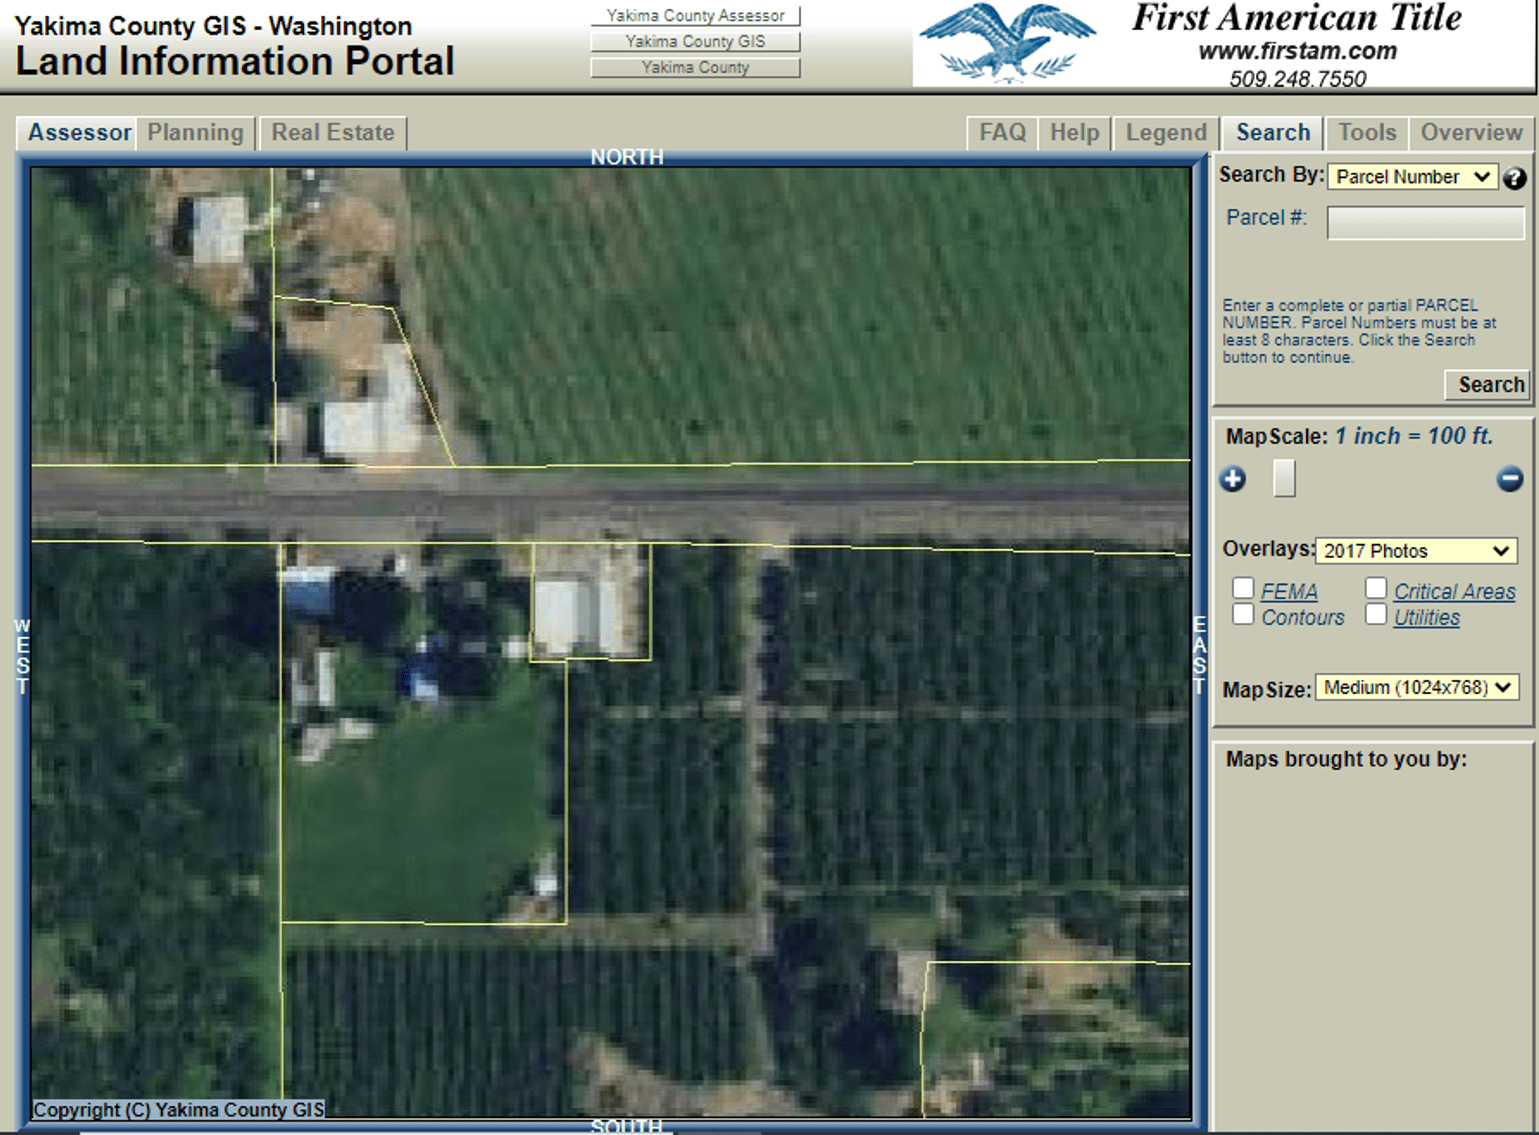The width and height of the screenshot is (1539, 1135).
Task: Open Search By help via question mark icon
Action: point(1516,178)
